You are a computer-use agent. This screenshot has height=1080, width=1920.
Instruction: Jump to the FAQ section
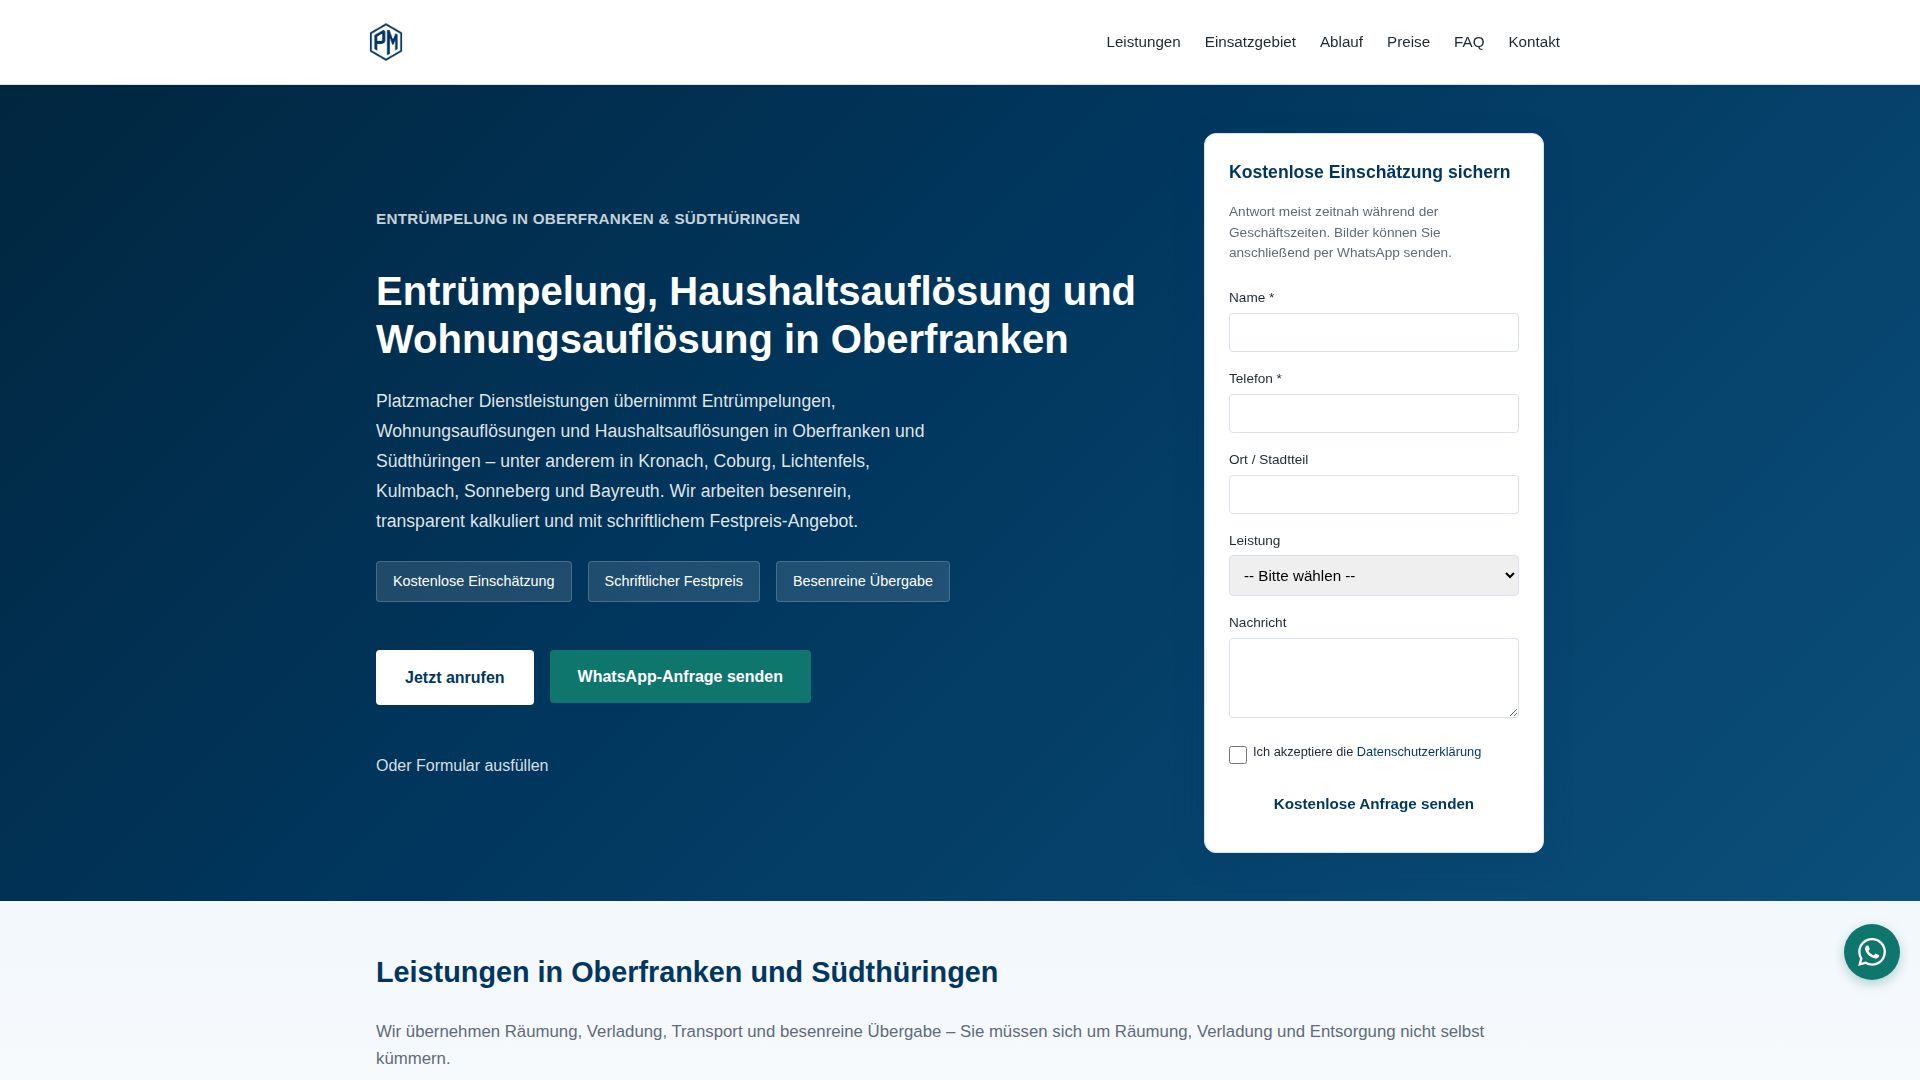coord(1469,42)
